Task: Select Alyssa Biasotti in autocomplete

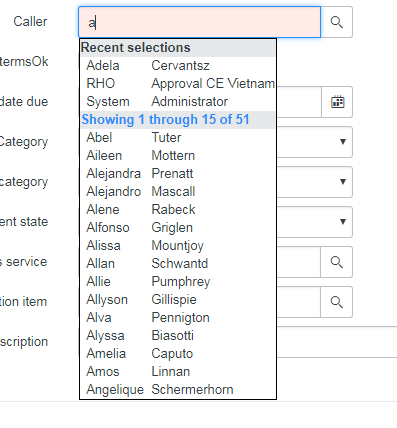Action: tap(178, 336)
